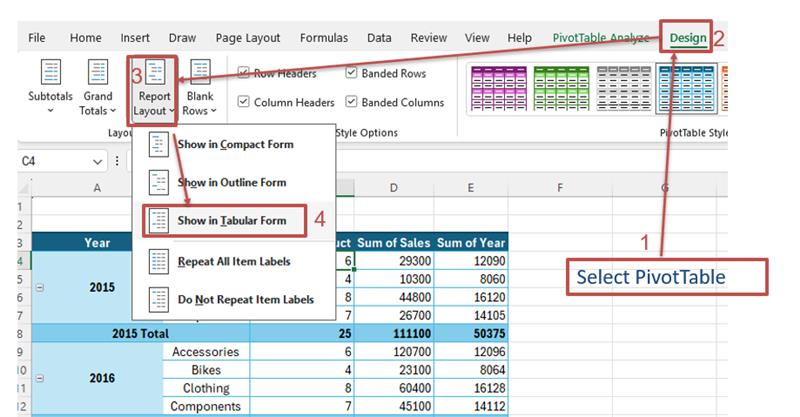This screenshot has height=417, width=800.
Task: Collapse the 2015 year group
Action: coord(40,287)
